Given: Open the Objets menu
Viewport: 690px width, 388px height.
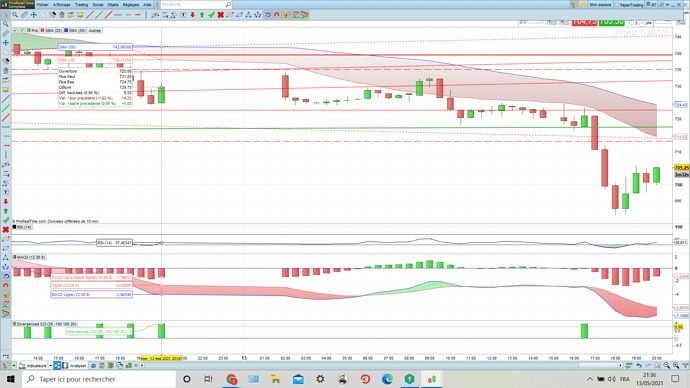Looking at the screenshot, I should [x=113, y=4].
